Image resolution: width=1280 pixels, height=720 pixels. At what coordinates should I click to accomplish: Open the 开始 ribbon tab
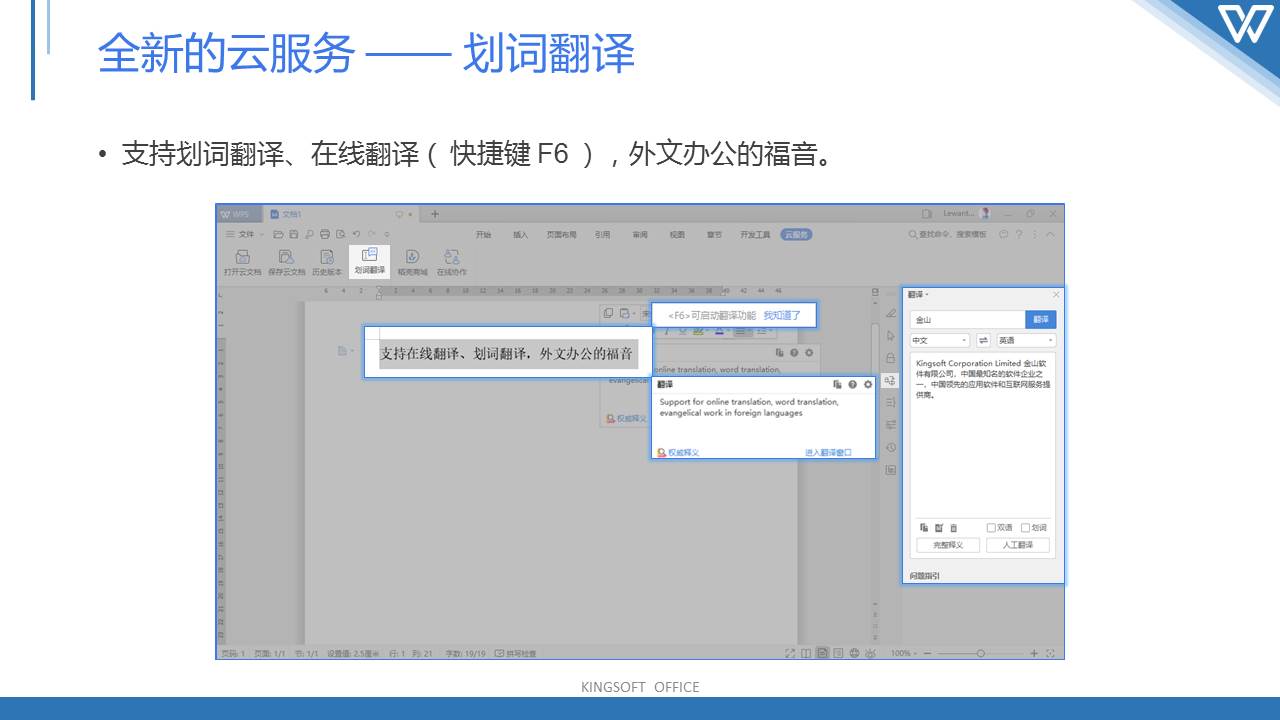484,235
